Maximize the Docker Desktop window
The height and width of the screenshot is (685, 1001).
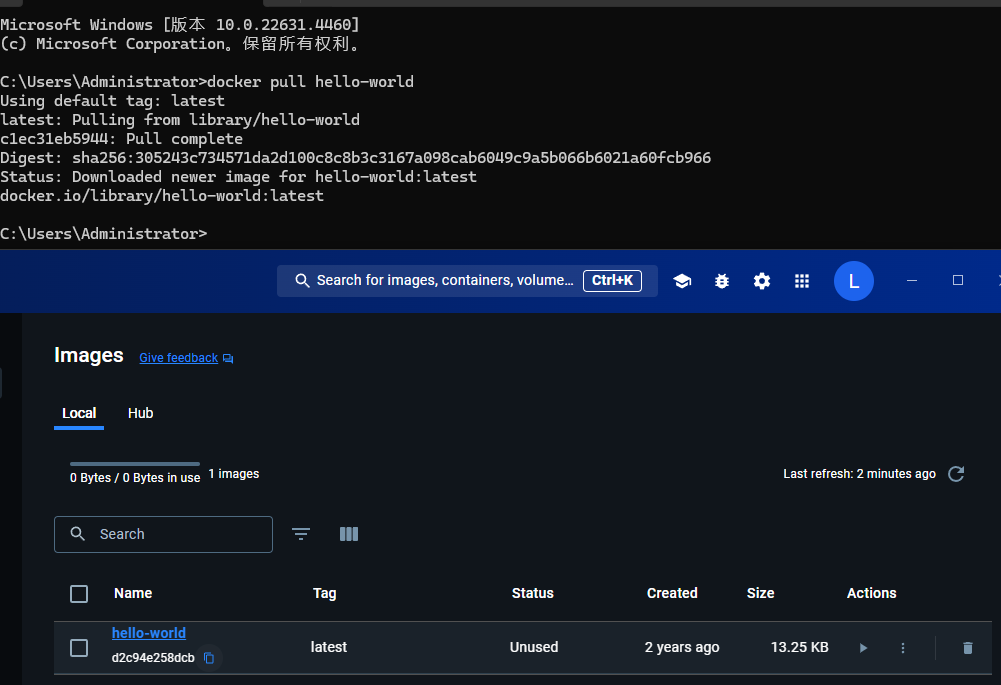coord(958,280)
